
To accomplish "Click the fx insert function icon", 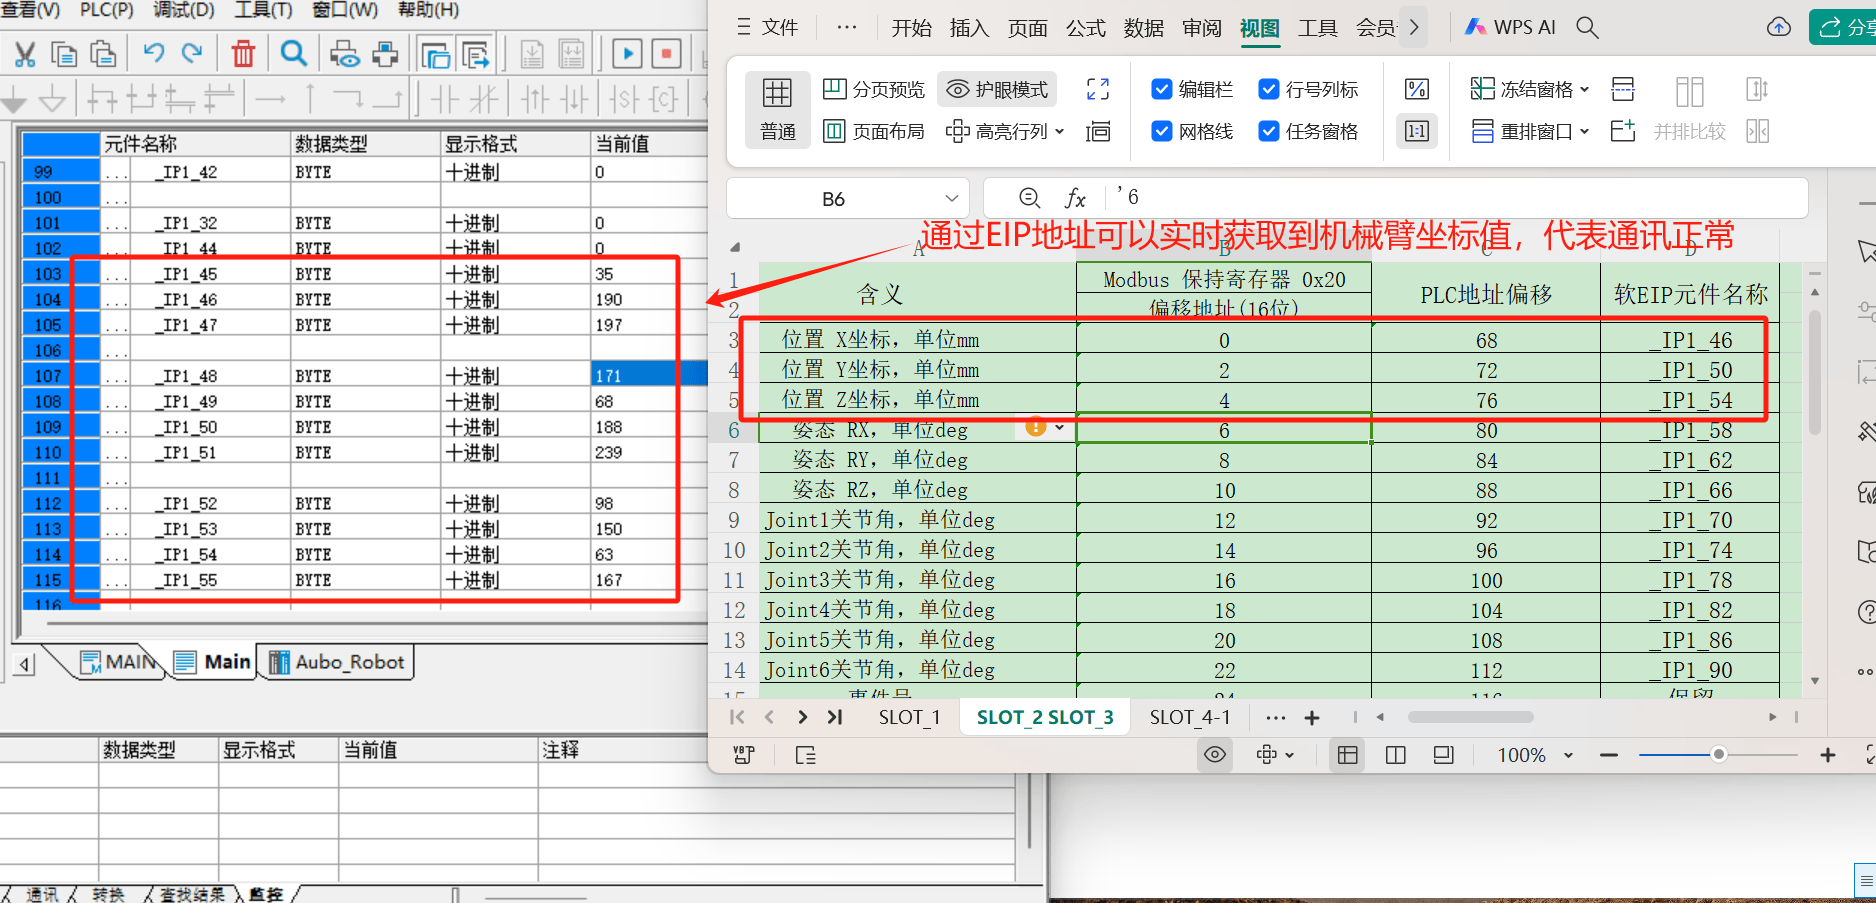I will pyautogui.click(x=1075, y=198).
